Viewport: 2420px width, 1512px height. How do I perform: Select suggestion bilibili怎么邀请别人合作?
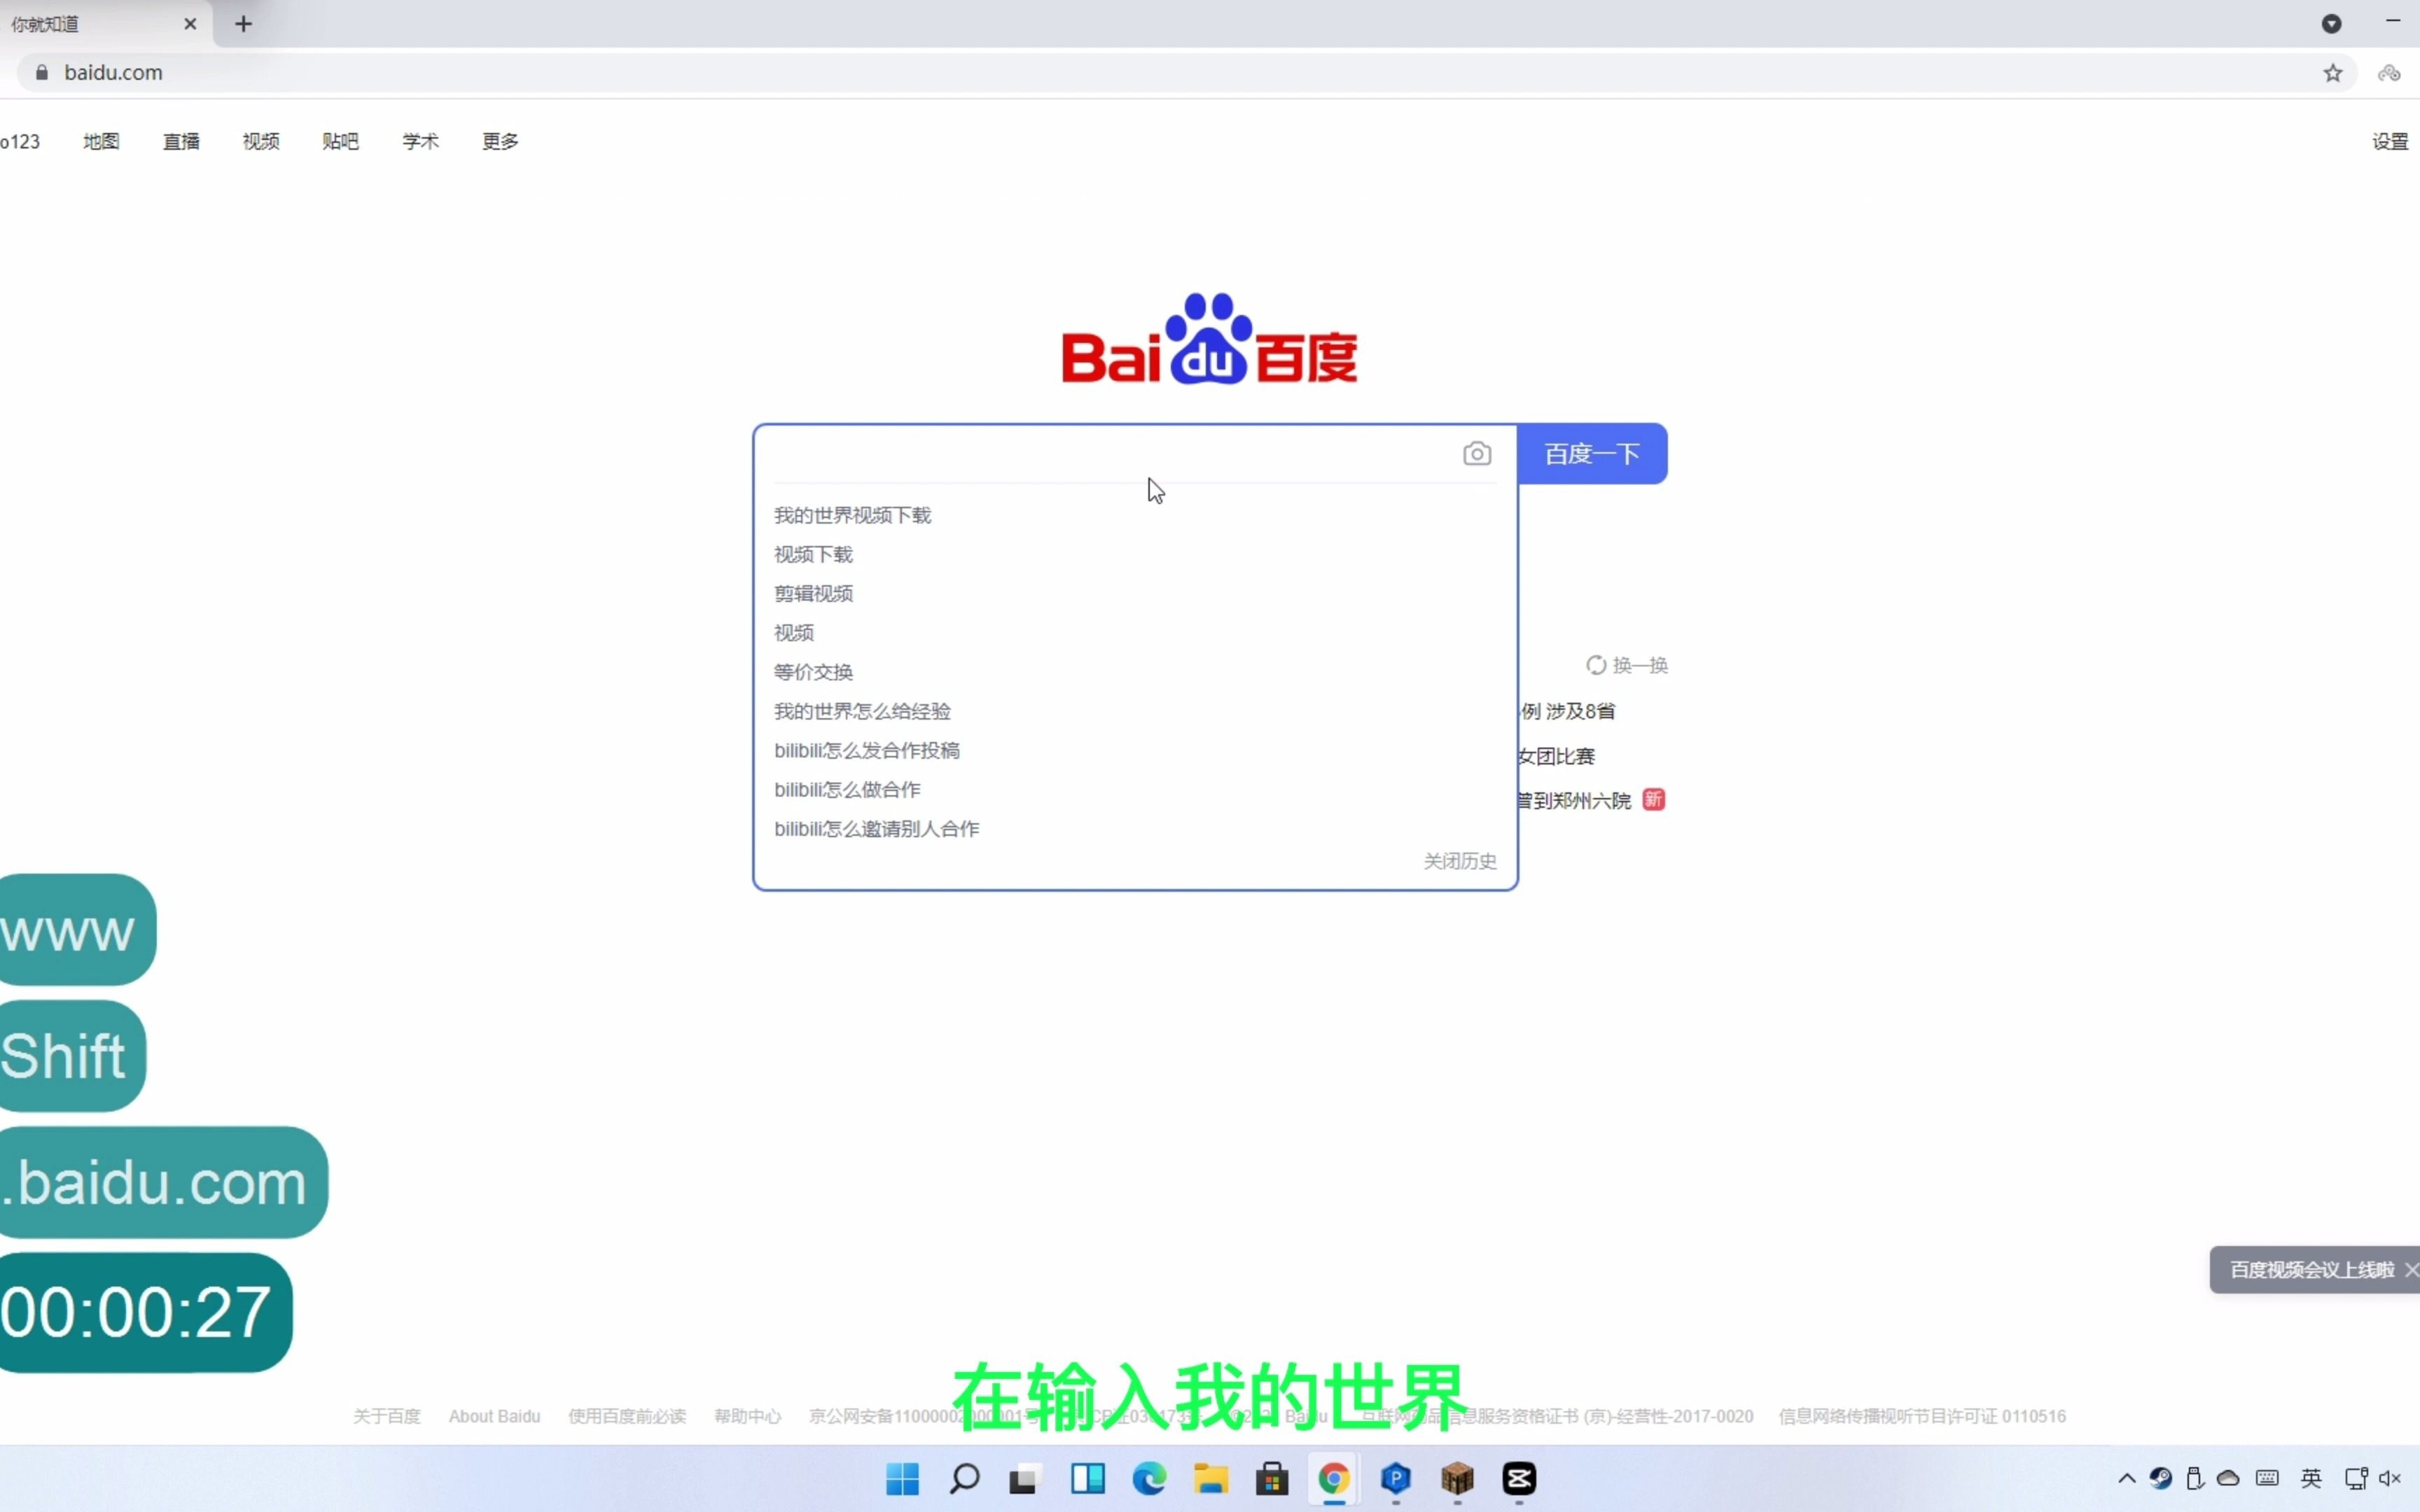(877, 828)
